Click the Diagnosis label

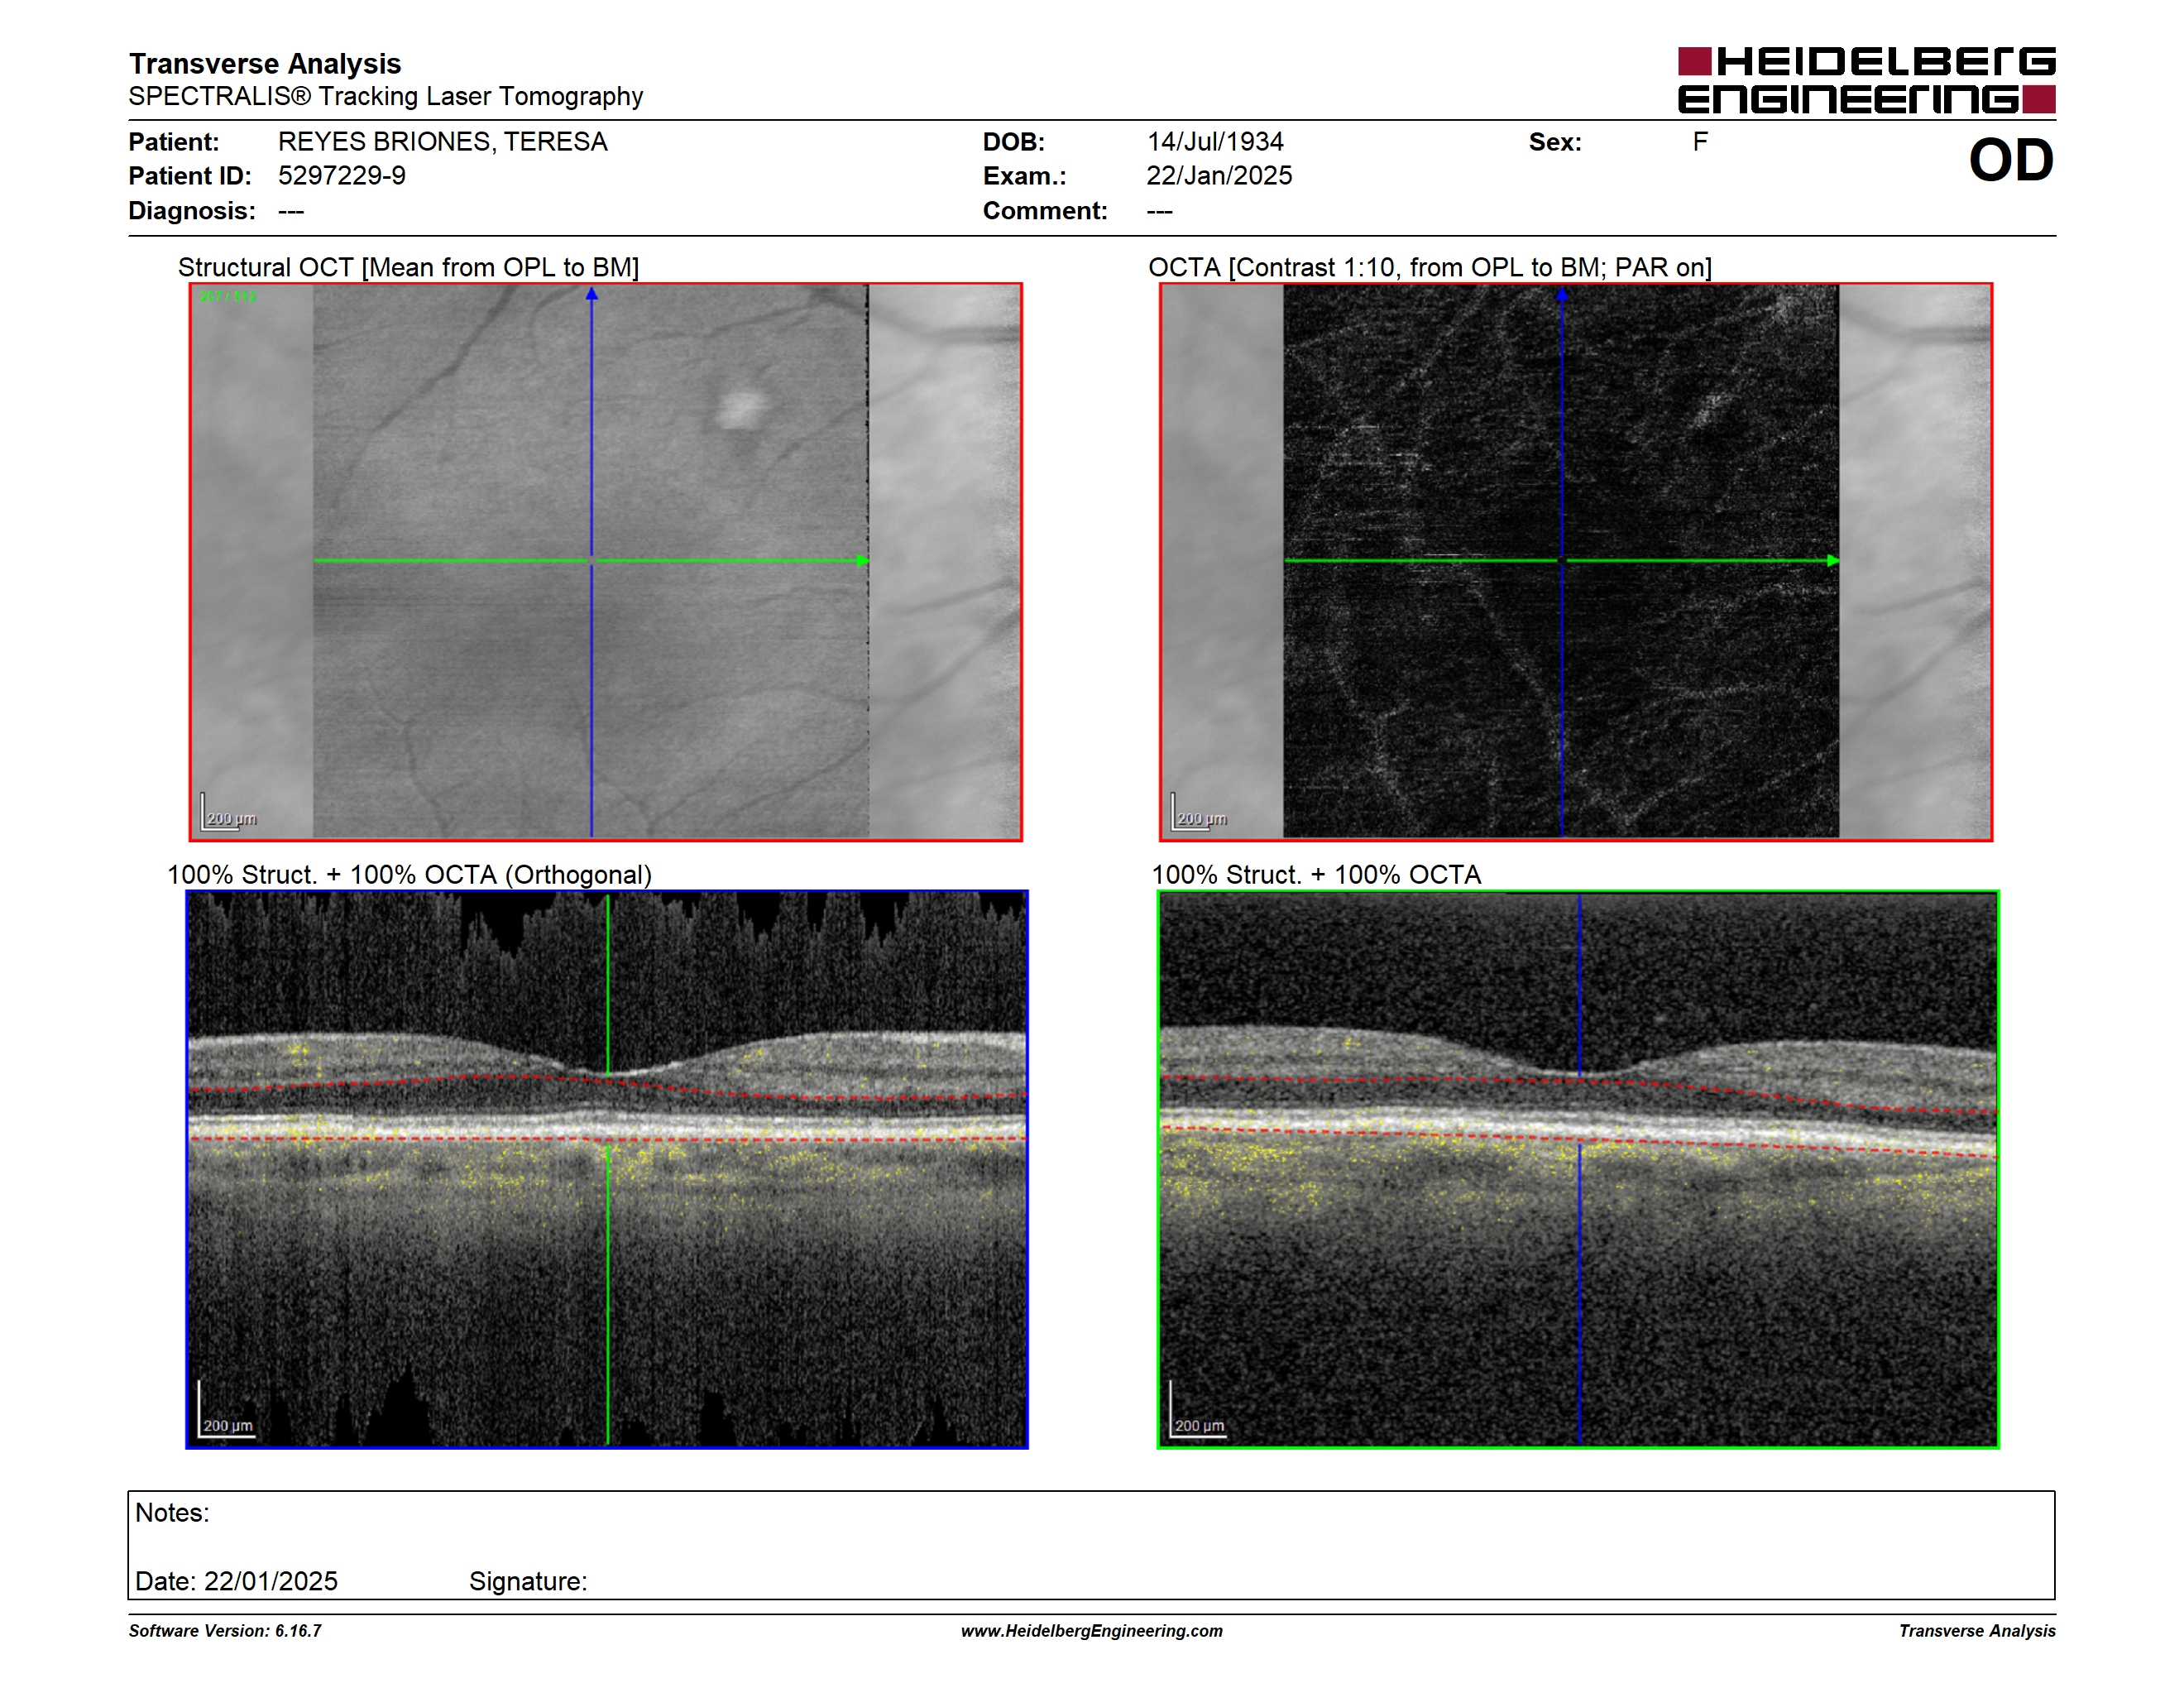tap(192, 211)
